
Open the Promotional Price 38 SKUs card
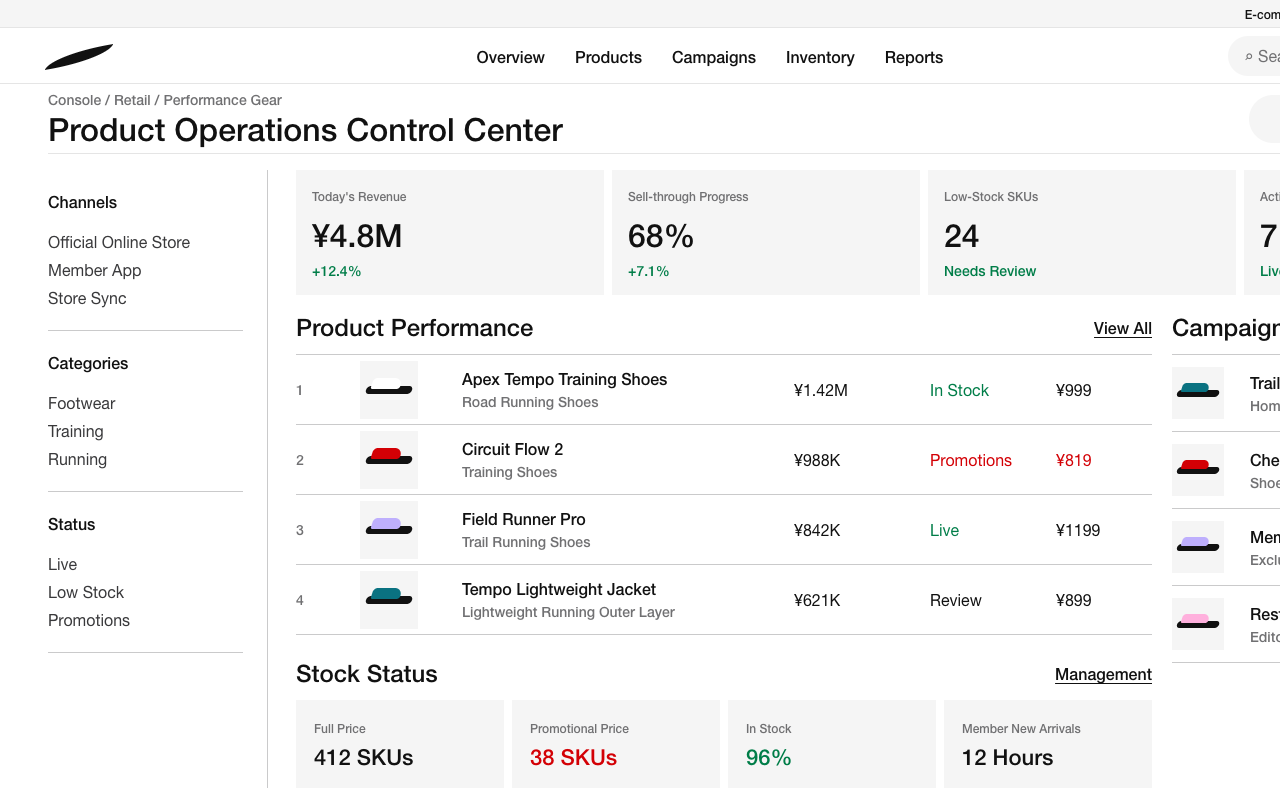click(616, 744)
